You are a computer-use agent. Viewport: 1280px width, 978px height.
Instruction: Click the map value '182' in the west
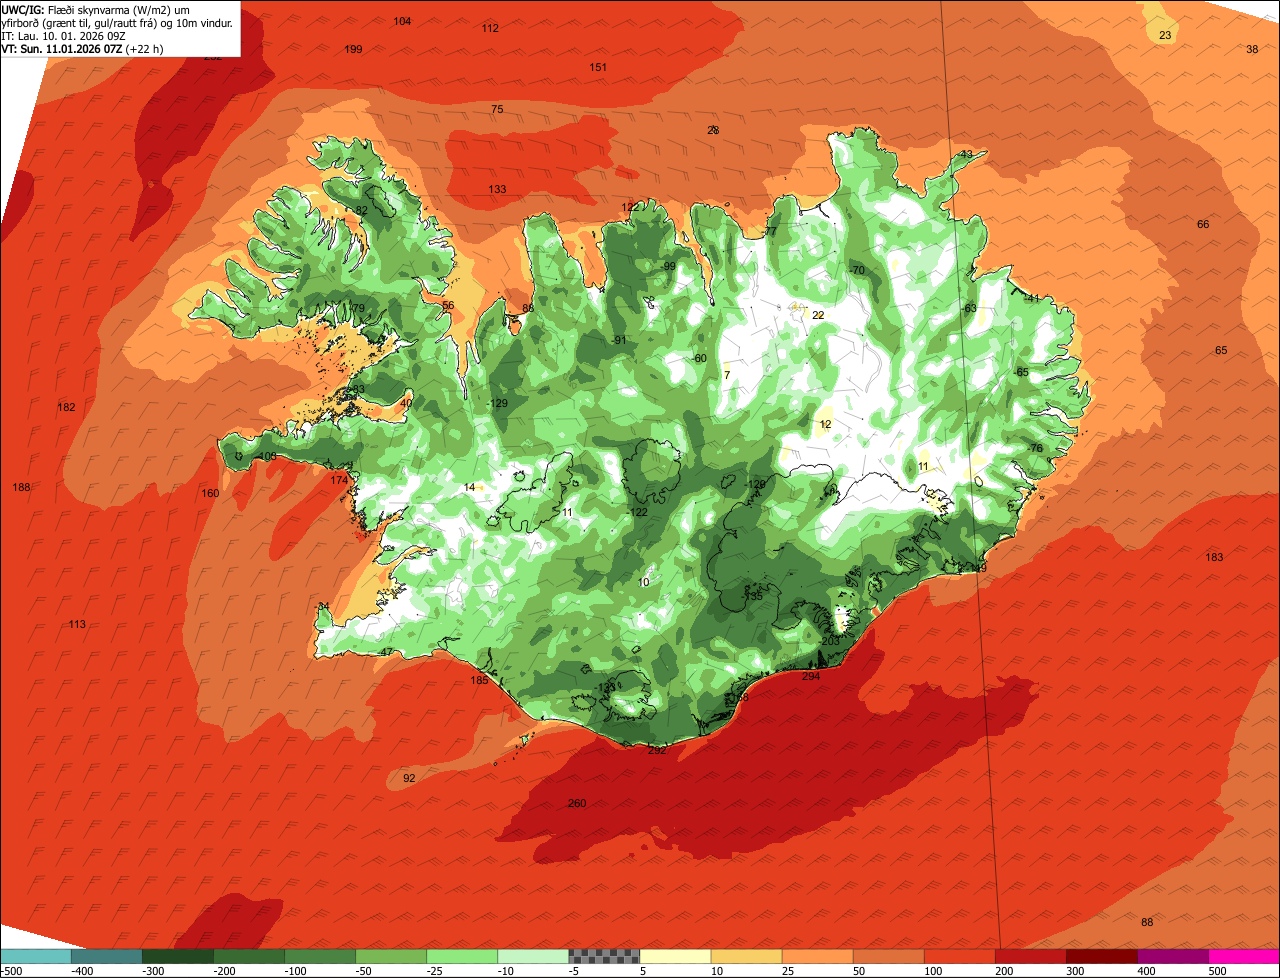[66, 407]
